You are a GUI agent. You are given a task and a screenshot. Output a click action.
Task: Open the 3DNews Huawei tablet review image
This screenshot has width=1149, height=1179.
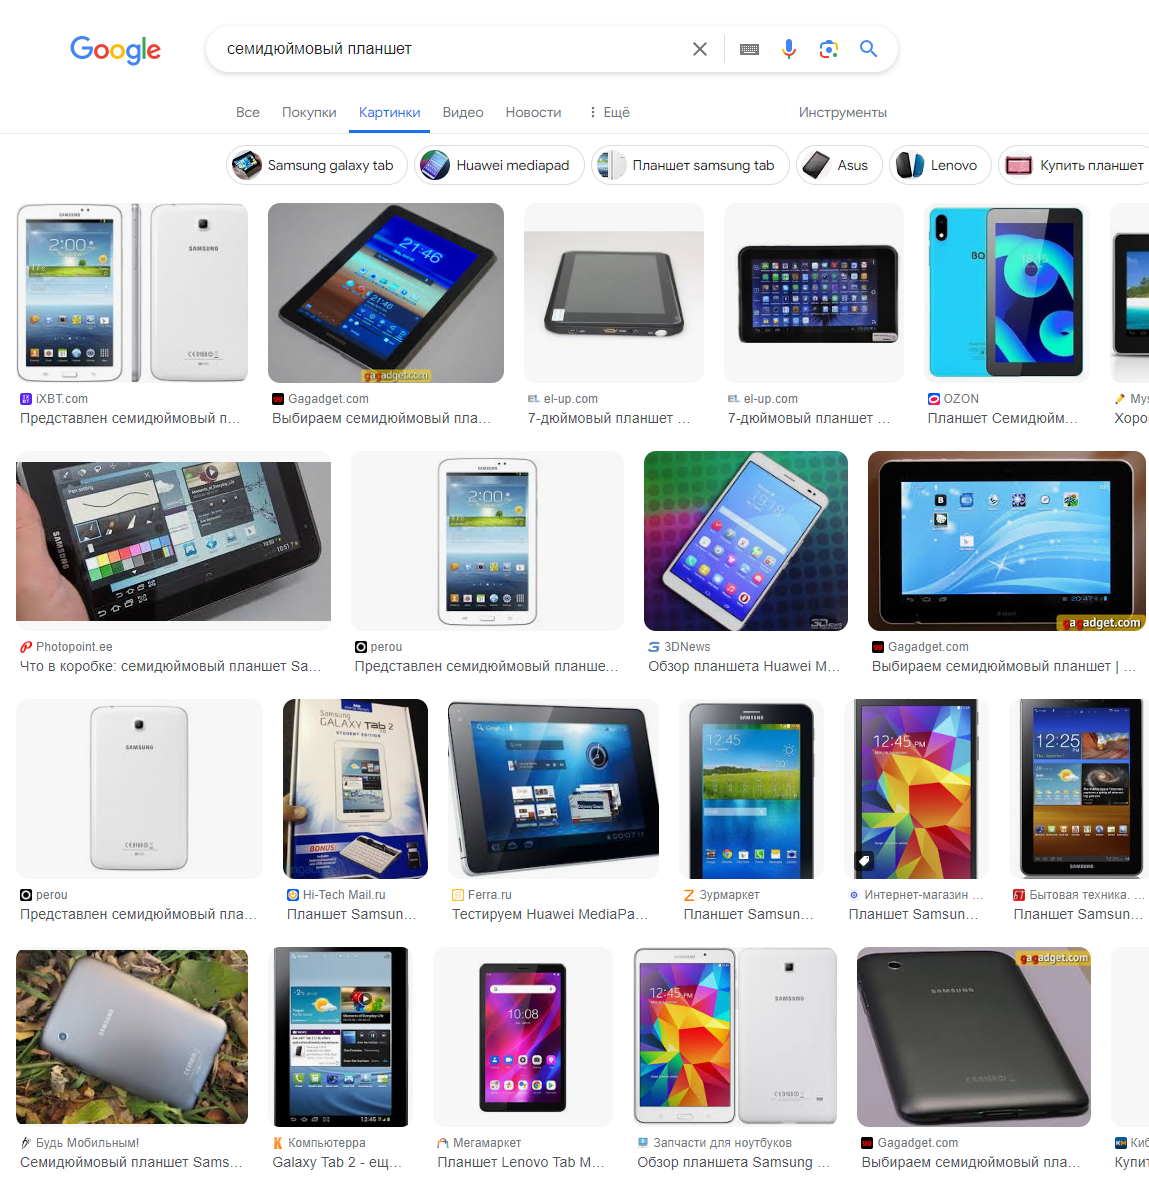[745, 541]
